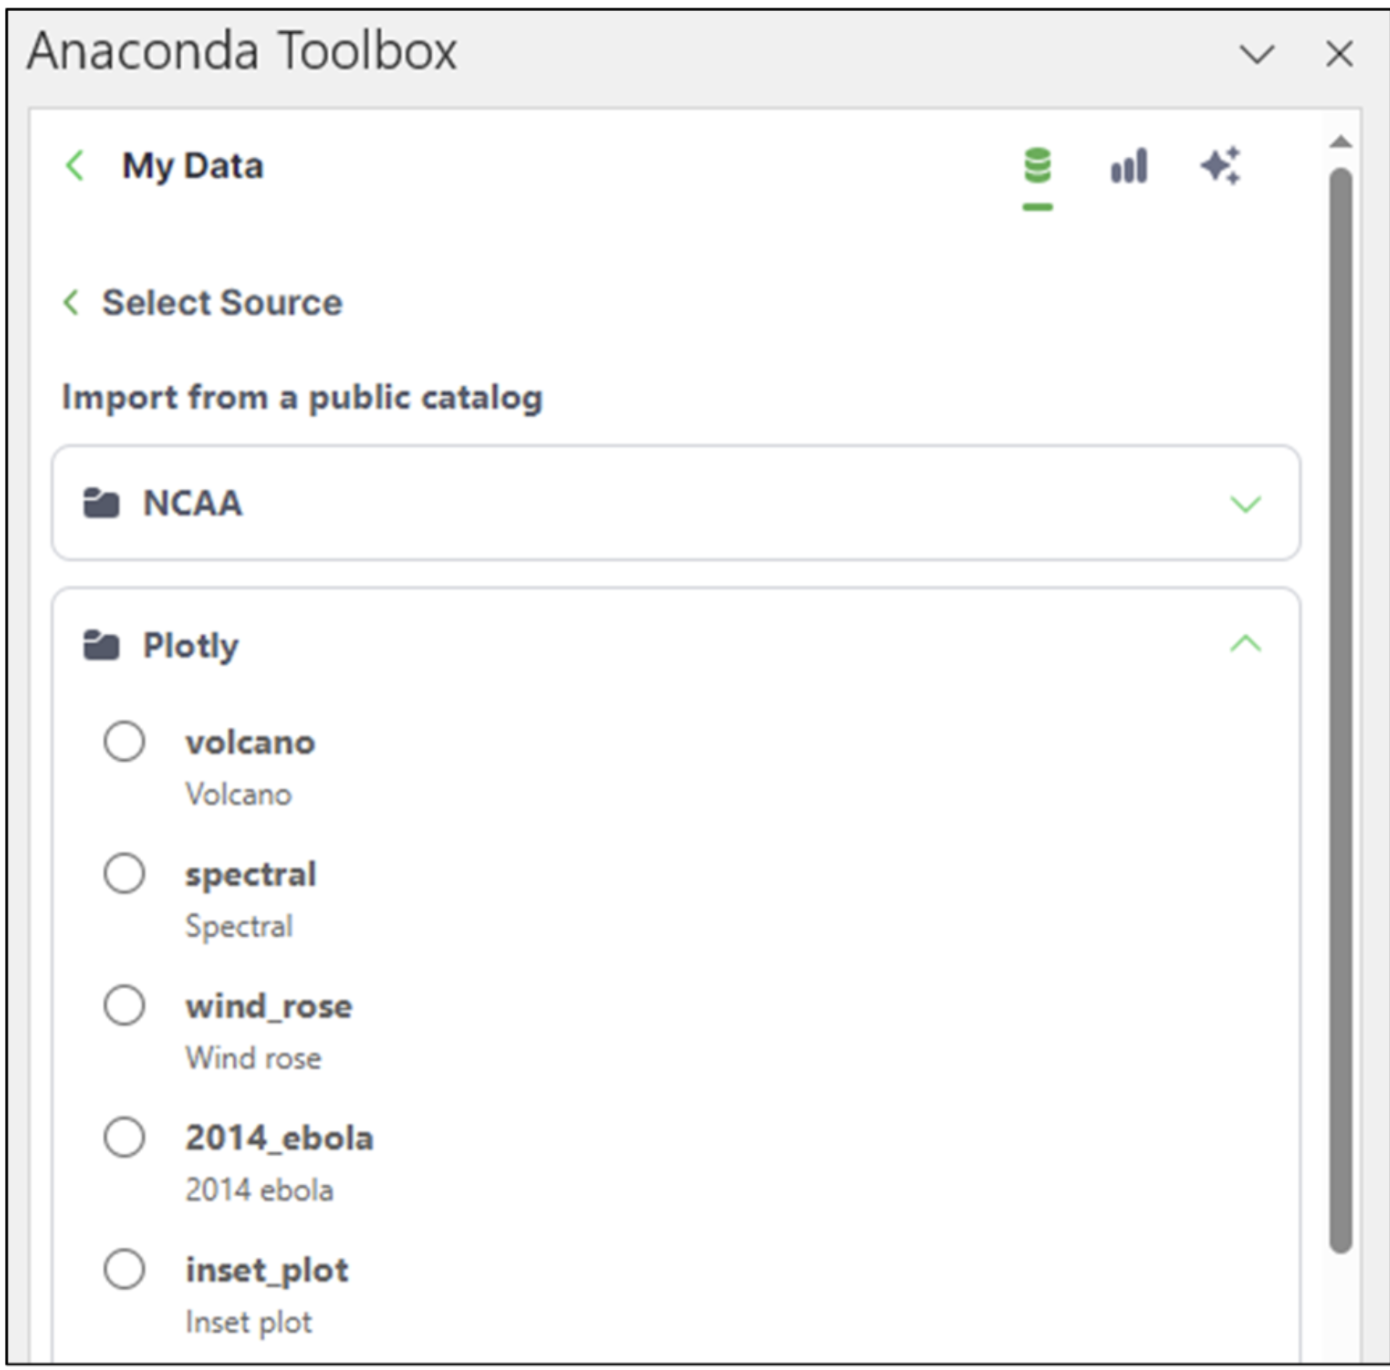Click the My Data title
1390x1370 pixels.
(193, 166)
